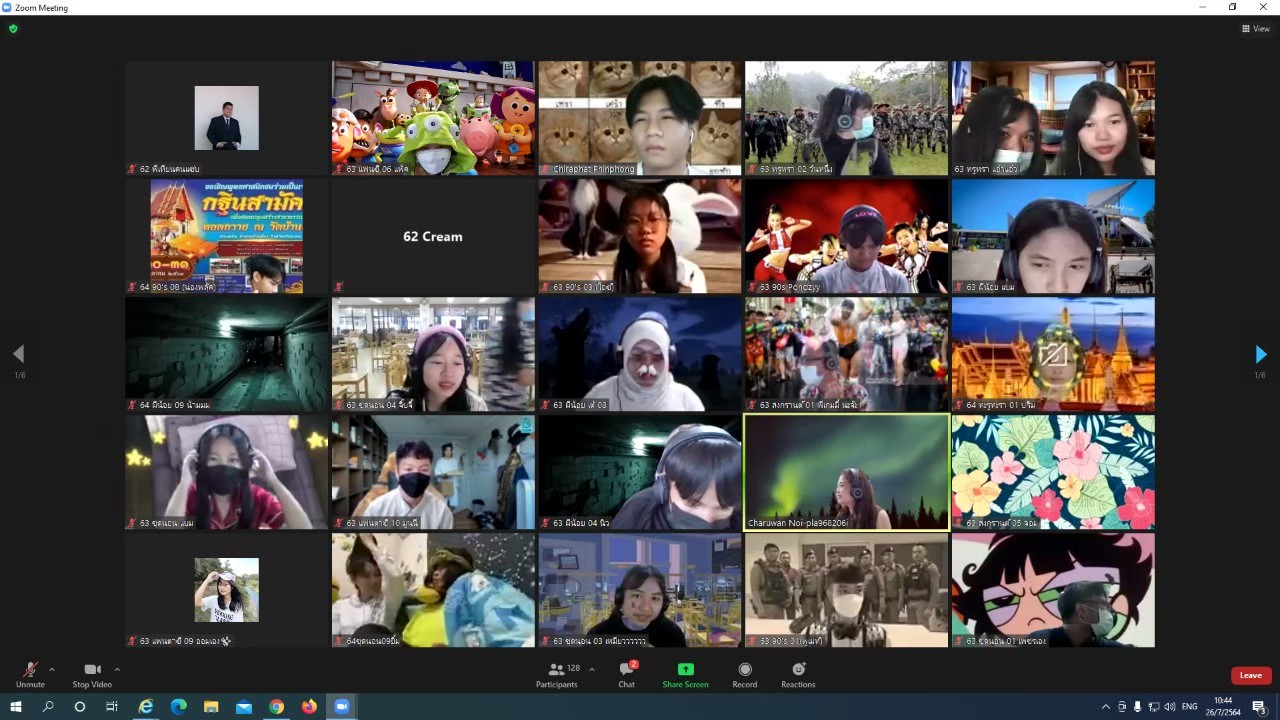Viewport: 1280px width, 720px height.
Task: Select the 62 Cream participant tile
Action: click(x=433, y=236)
